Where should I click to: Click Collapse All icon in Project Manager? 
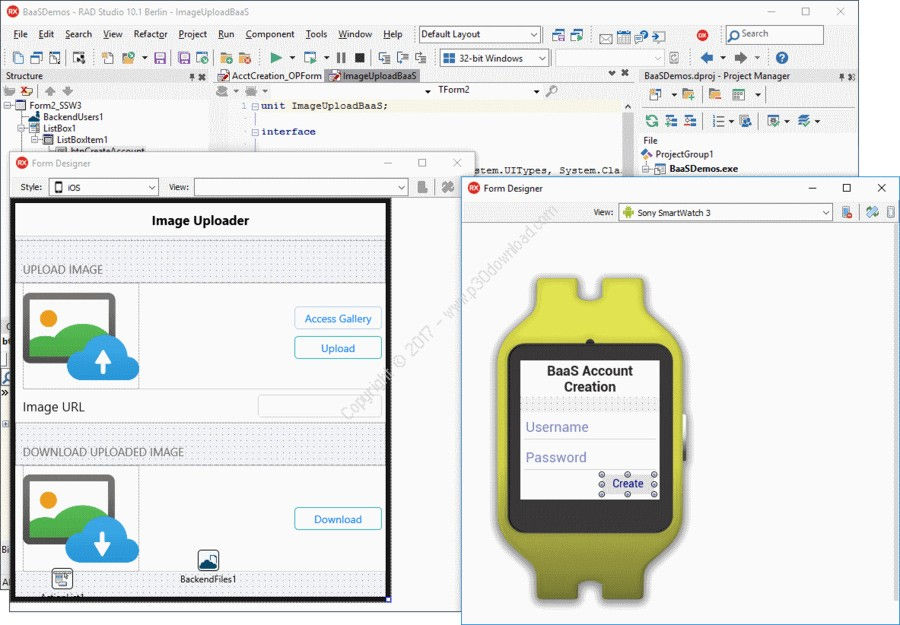(x=689, y=121)
